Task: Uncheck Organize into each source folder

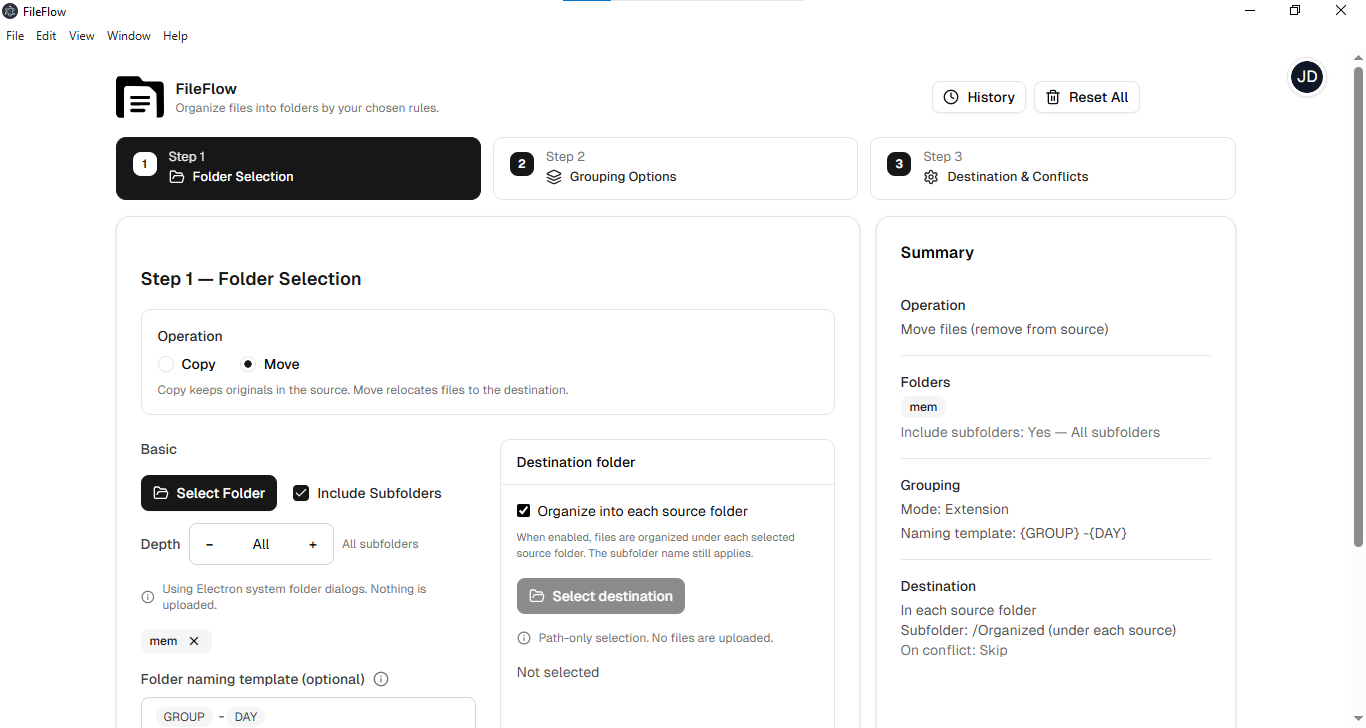Action: click(x=523, y=511)
